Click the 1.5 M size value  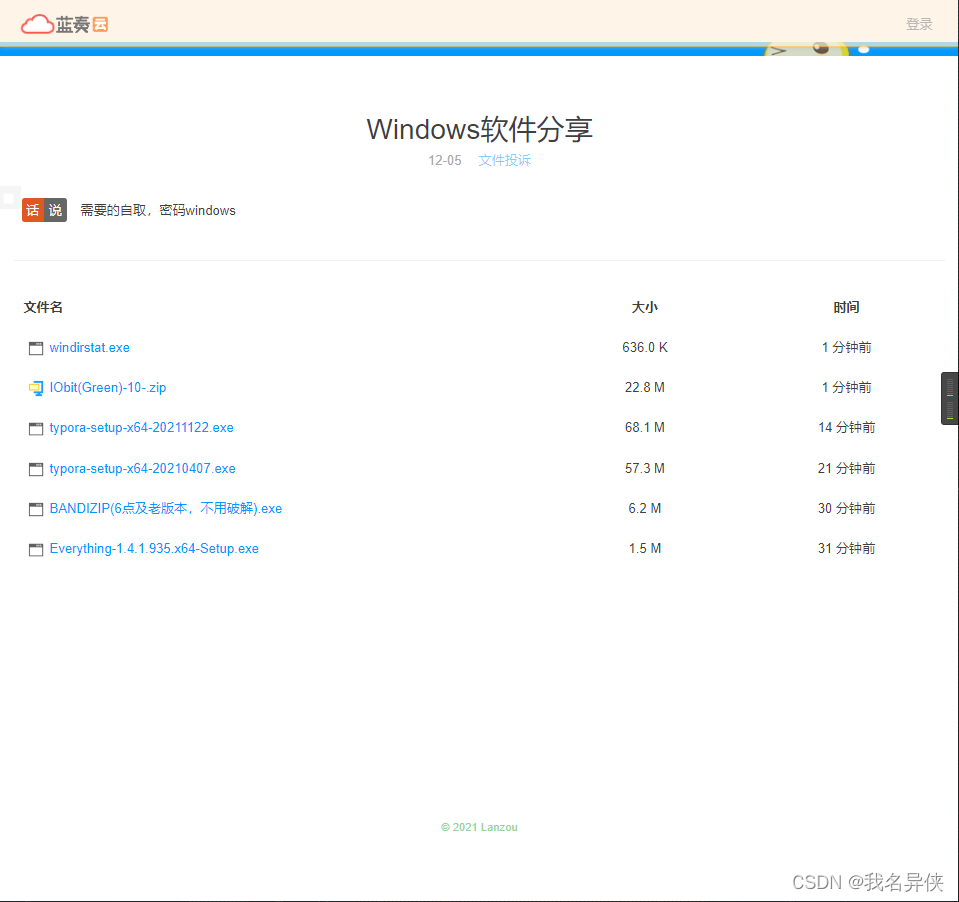click(645, 549)
